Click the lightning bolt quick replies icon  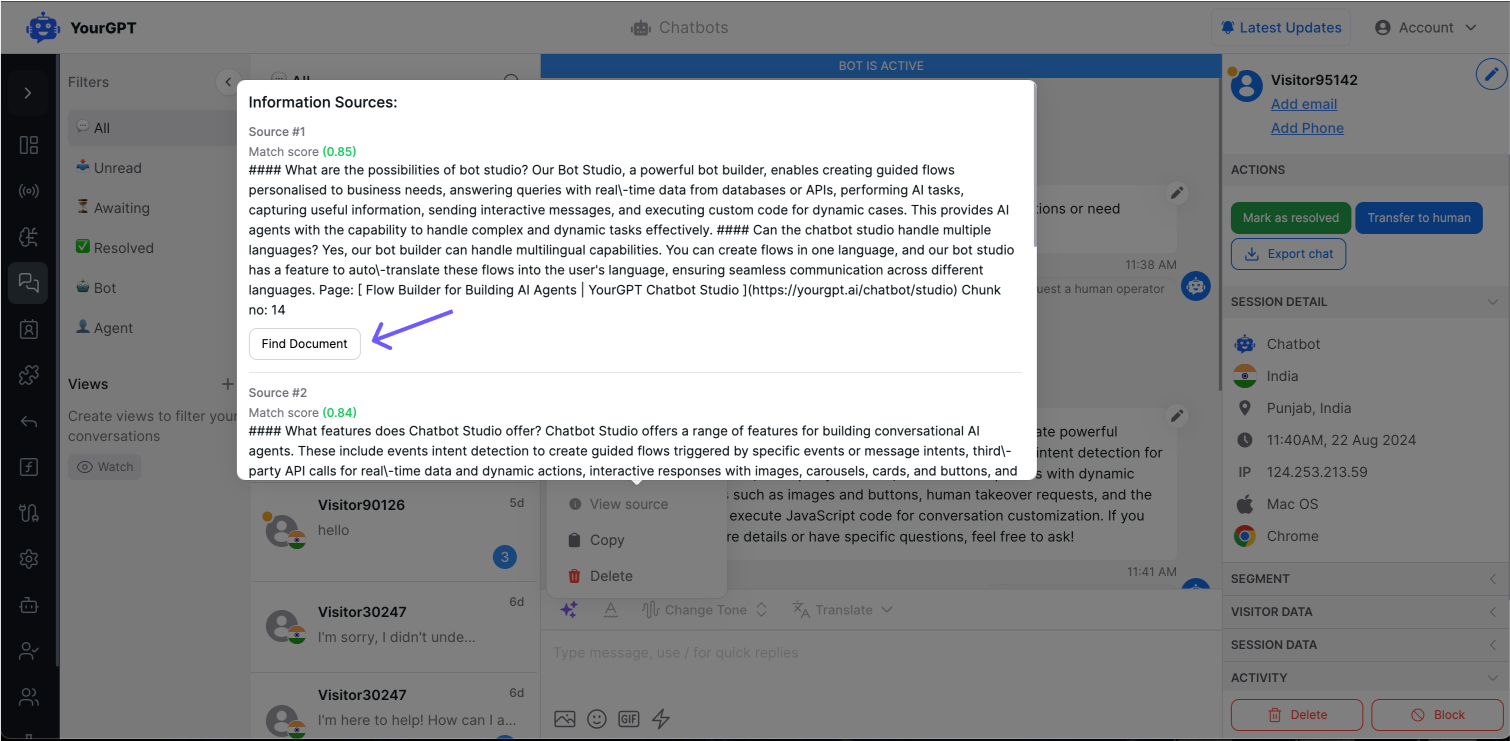click(661, 718)
